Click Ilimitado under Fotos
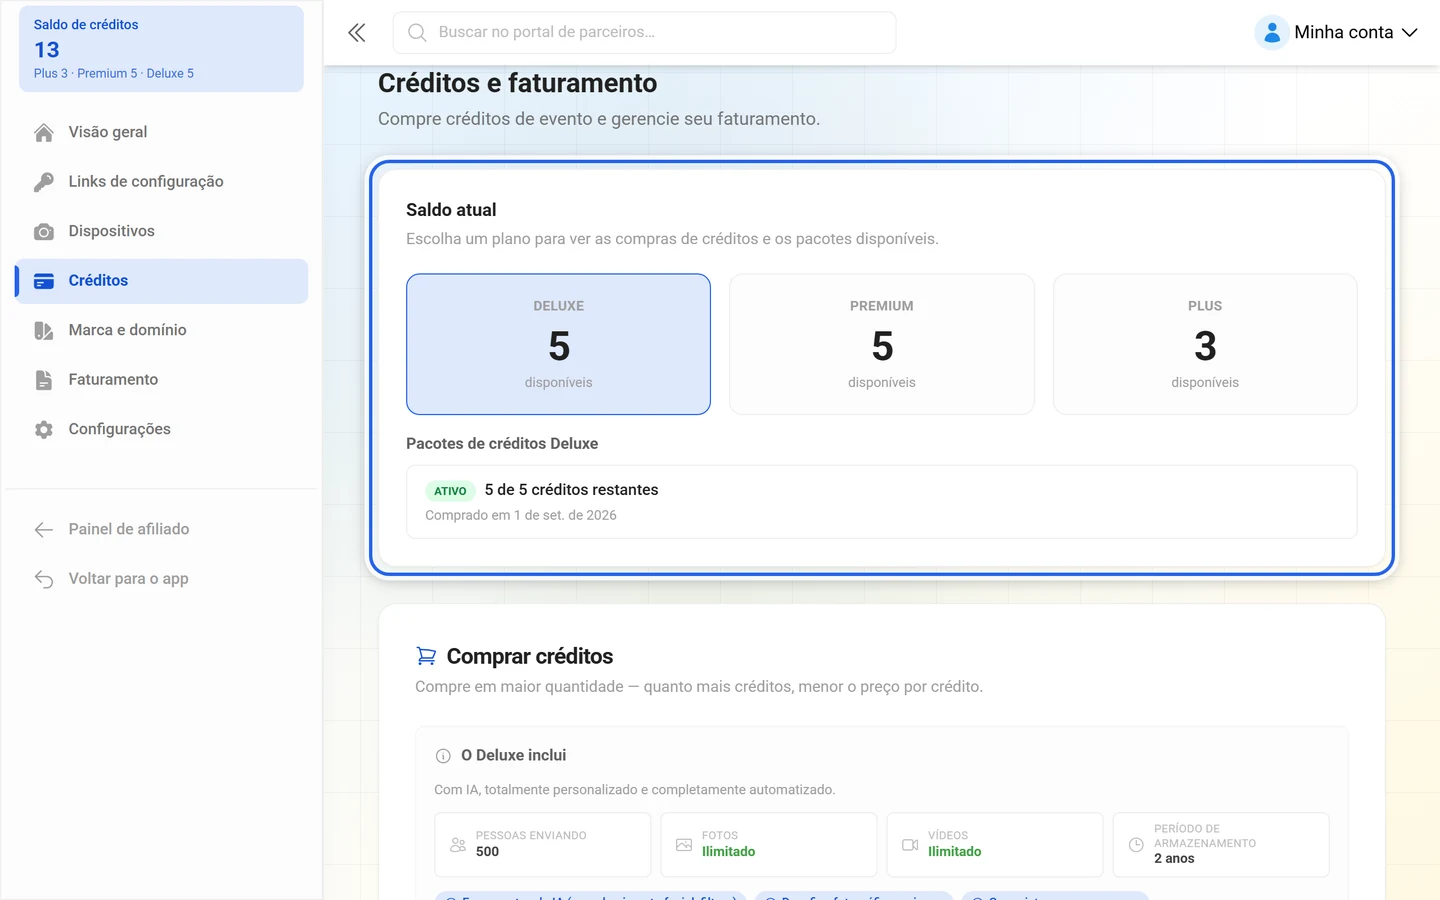This screenshot has height=900, width=1440. pyautogui.click(x=728, y=852)
